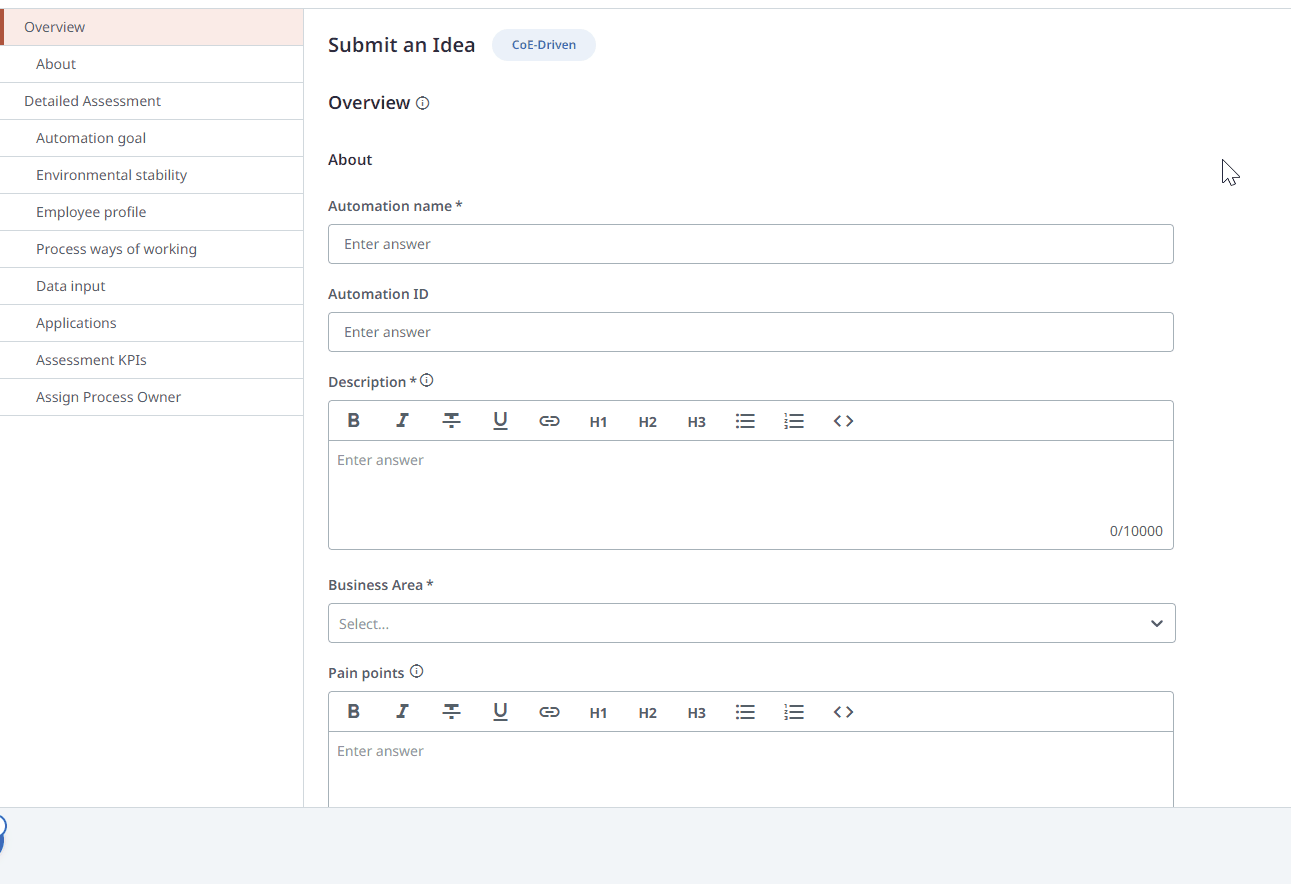Apply H3 heading in Pain points editor
Screen dimensions: 1291x884
(x=696, y=712)
